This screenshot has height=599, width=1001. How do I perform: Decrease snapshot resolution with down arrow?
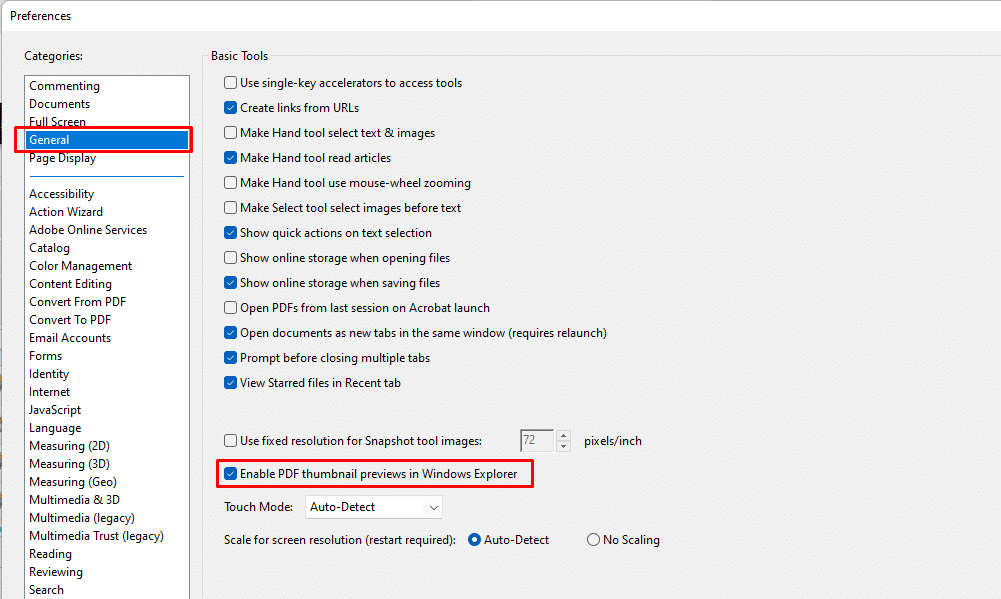coord(564,446)
